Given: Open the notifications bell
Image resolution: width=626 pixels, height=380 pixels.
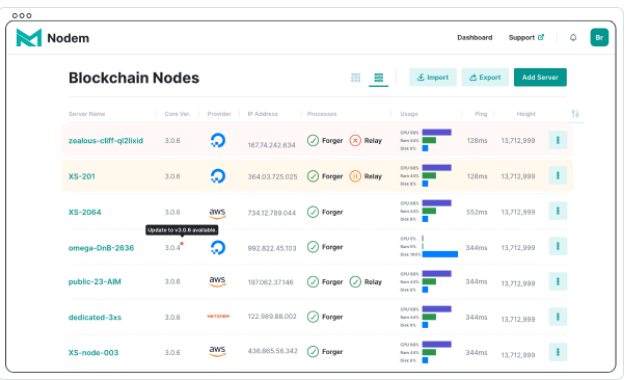Looking at the screenshot, I should (x=573, y=38).
